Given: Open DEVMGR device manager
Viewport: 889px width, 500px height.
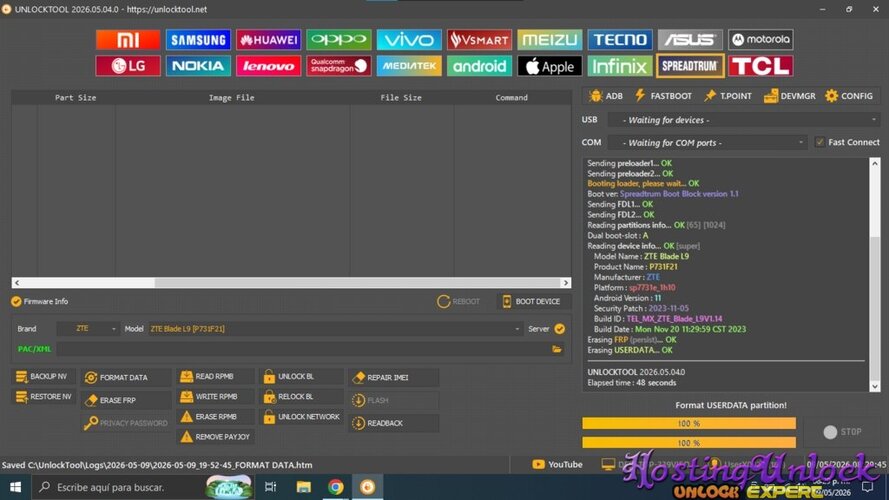Looking at the screenshot, I should coord(789,96).
